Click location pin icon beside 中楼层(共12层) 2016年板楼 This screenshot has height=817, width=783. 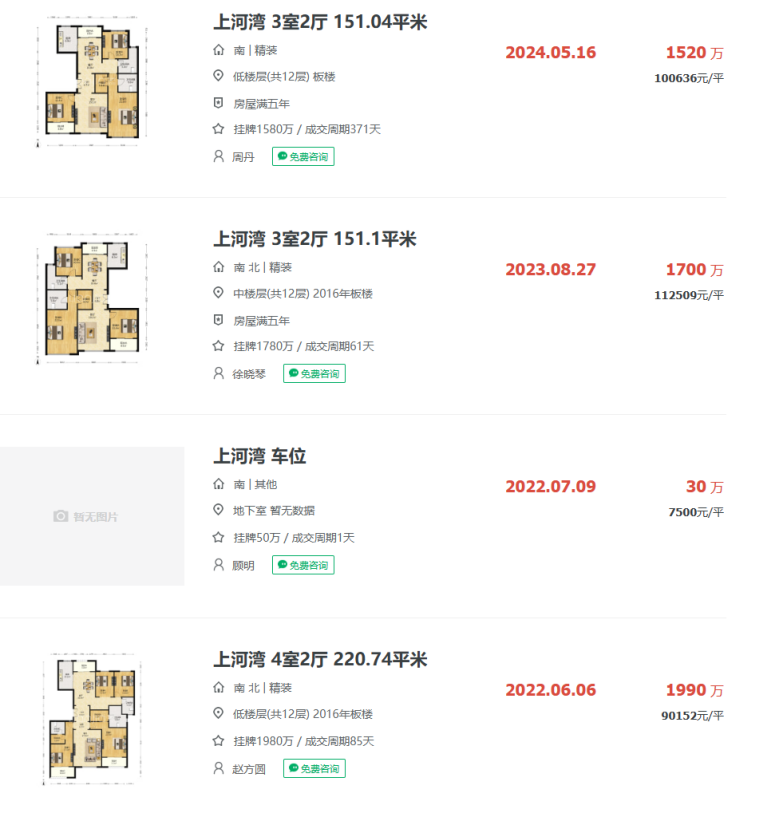(x=218, y=294)
